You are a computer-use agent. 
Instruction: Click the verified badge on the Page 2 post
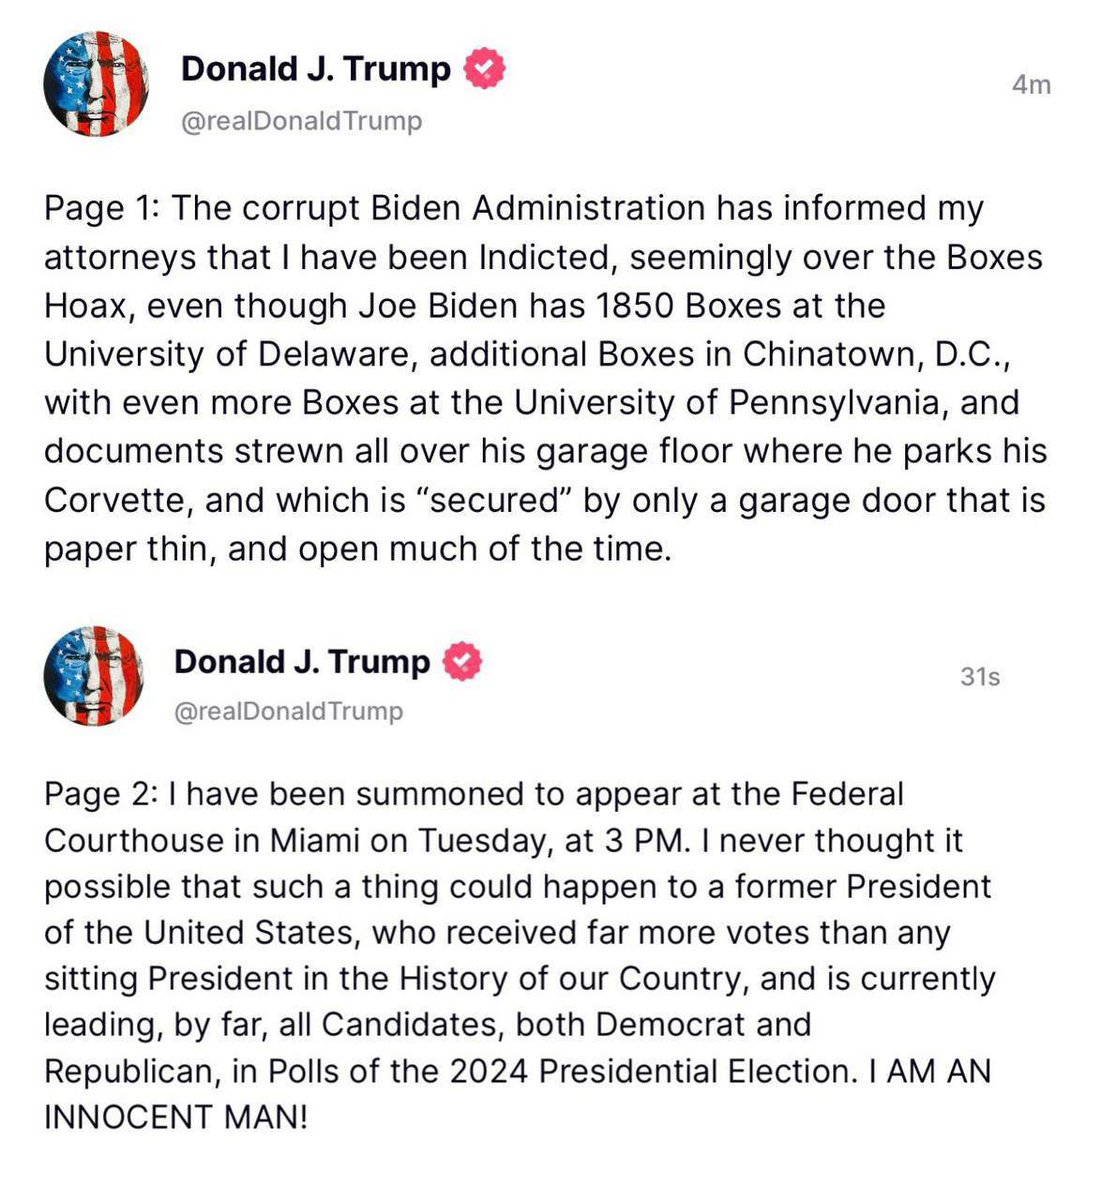click(461, 662)
